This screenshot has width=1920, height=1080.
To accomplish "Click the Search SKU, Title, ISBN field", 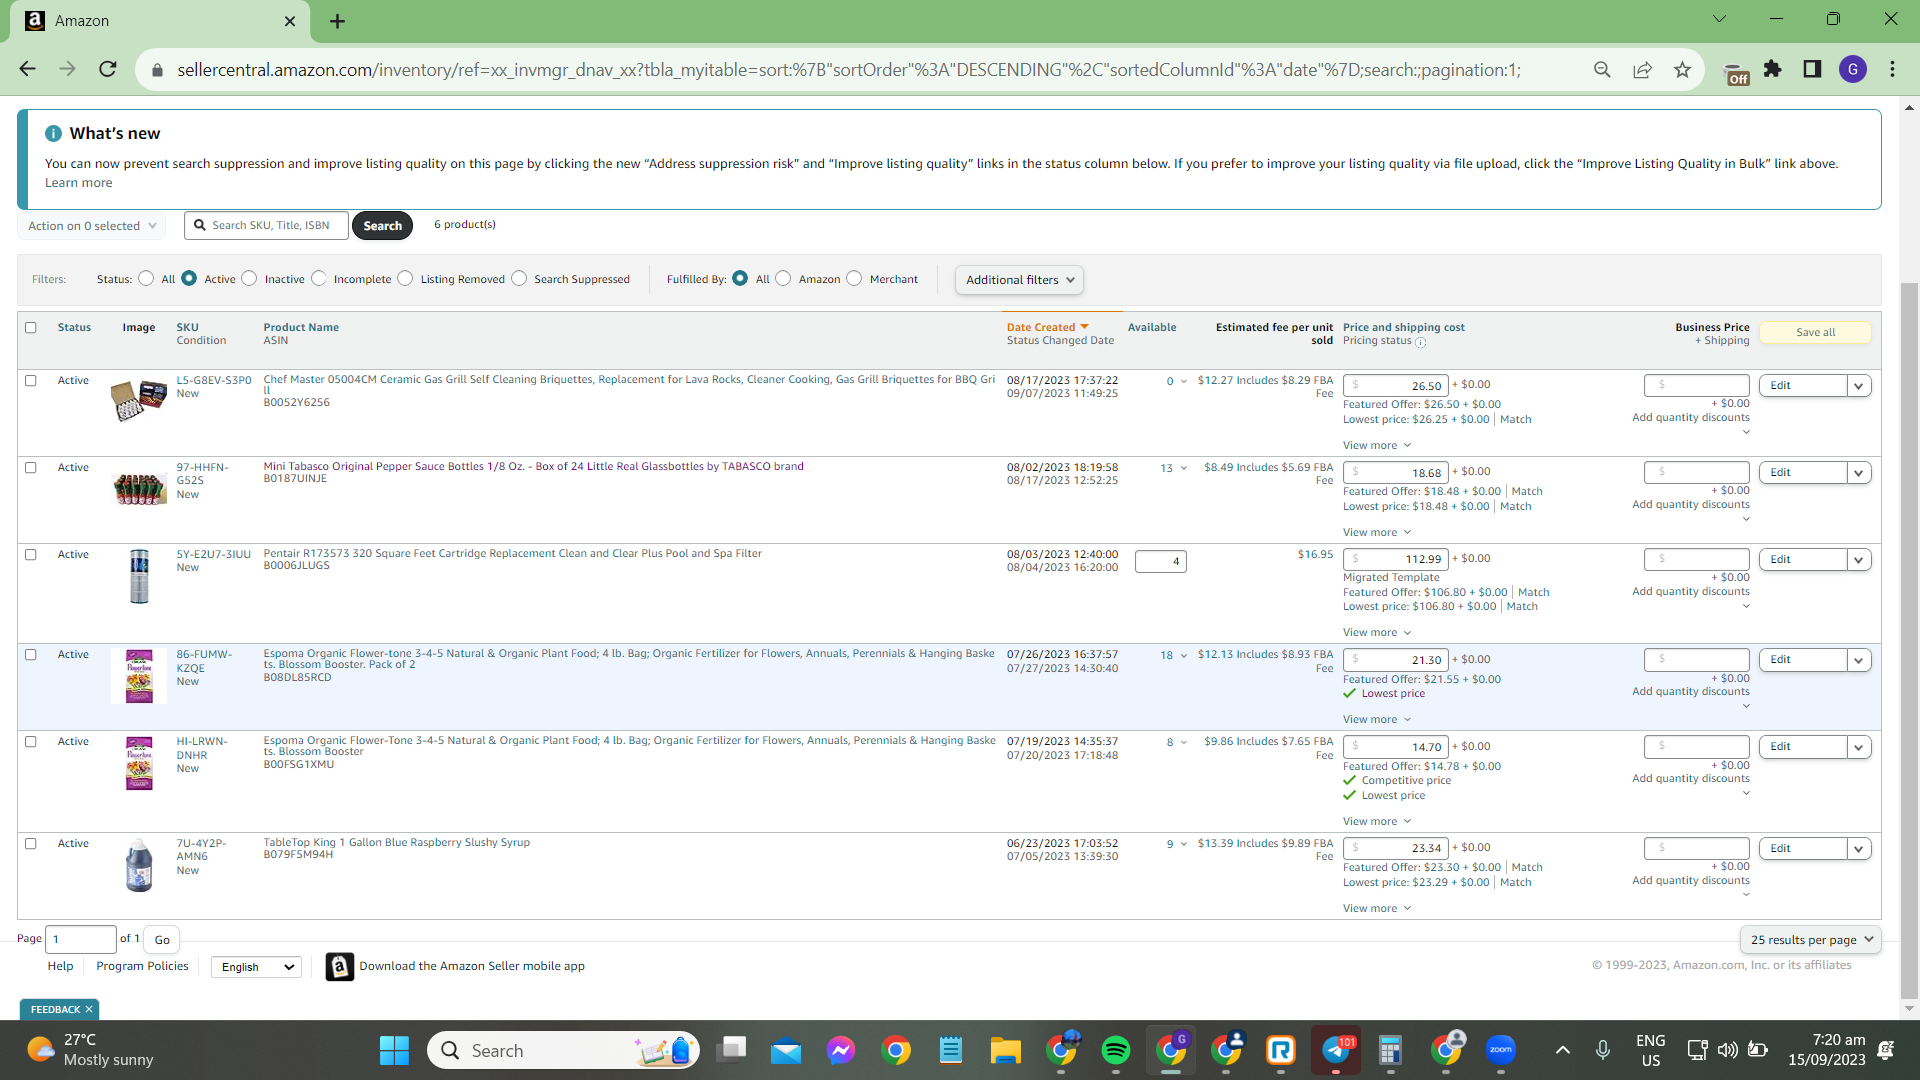I will click(267, 226).
